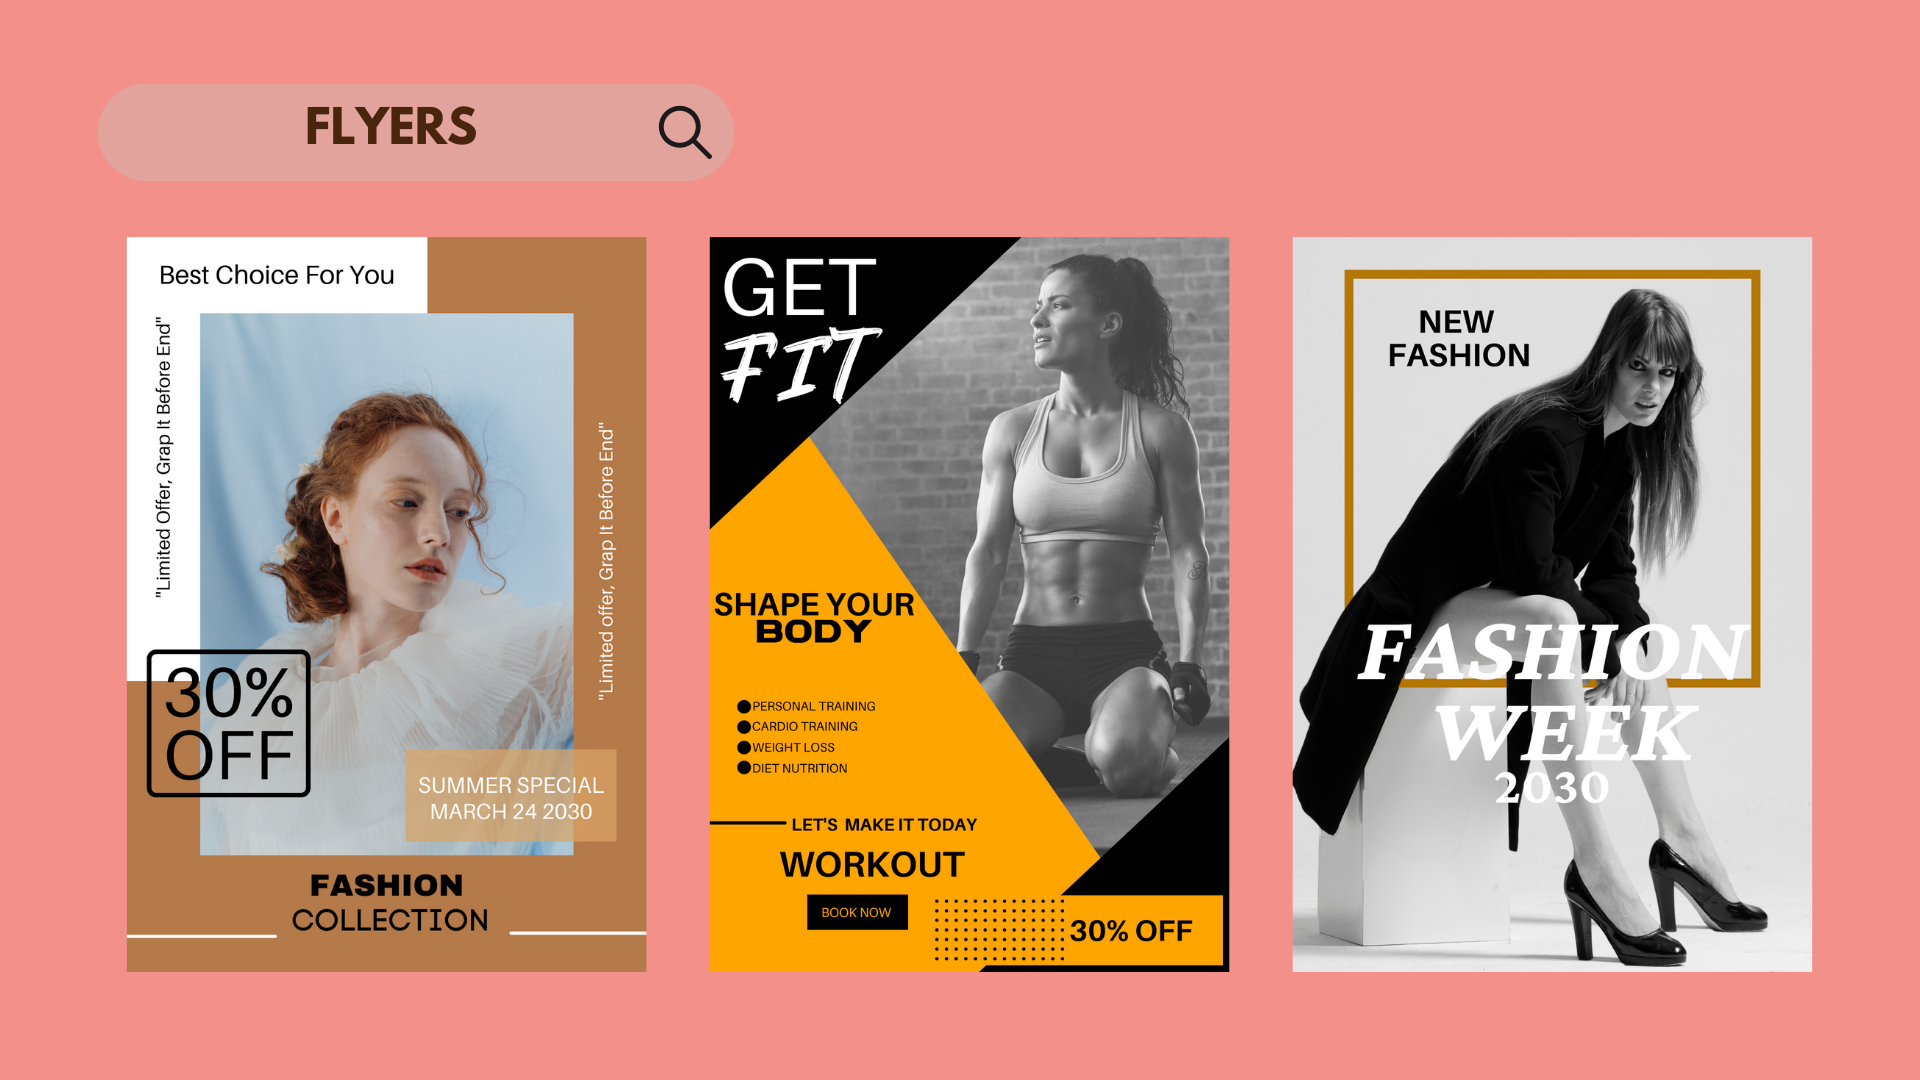The image size is (1920, 1080).
Task: Open the Fashion Collection flyer thumbnail
Action: (386, 604)
